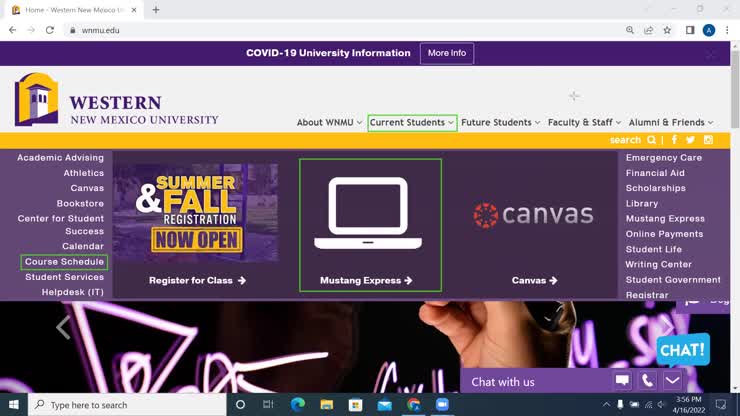Click the More Info button

446,53
